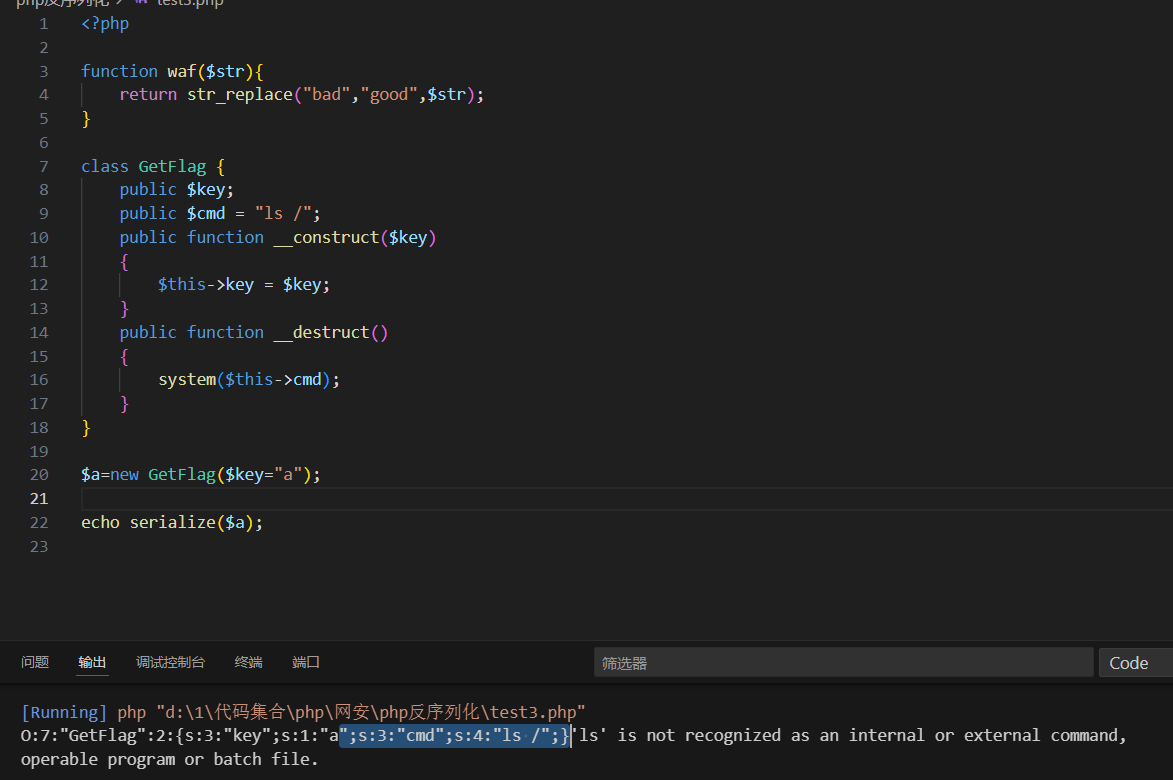Switch to the 终端 tab

pyautogui.click(x=248, y=662)
